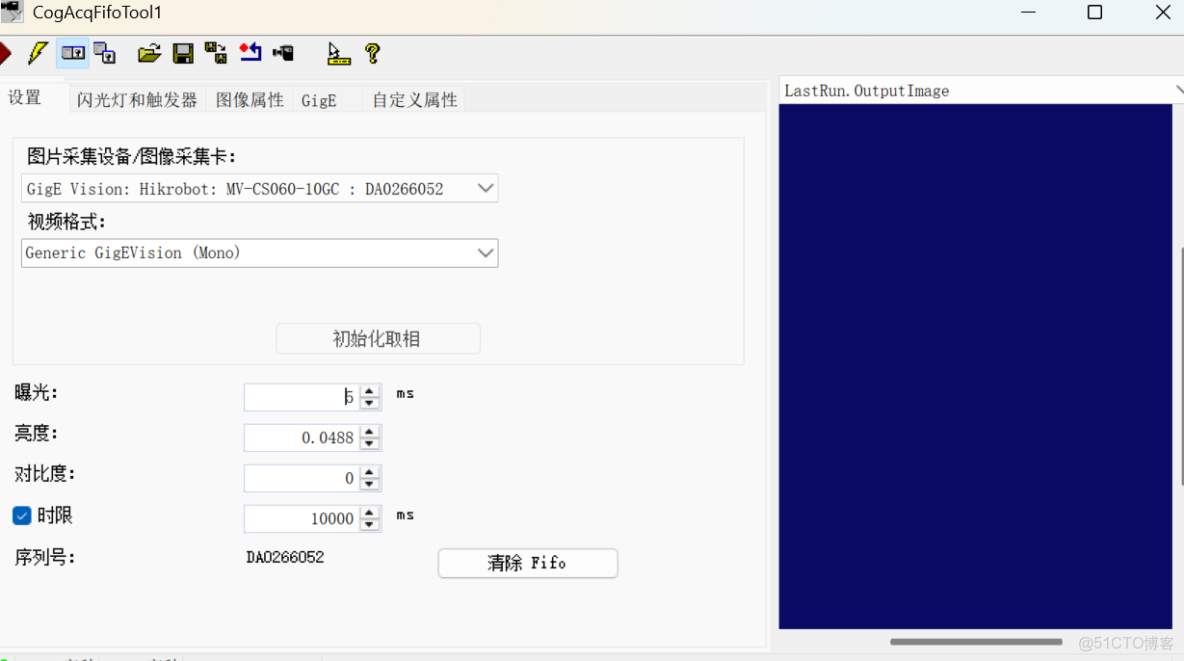Click the 清除 Fifo button
The height and width of the screenshot is (661, 1184).
click(527, 563)
